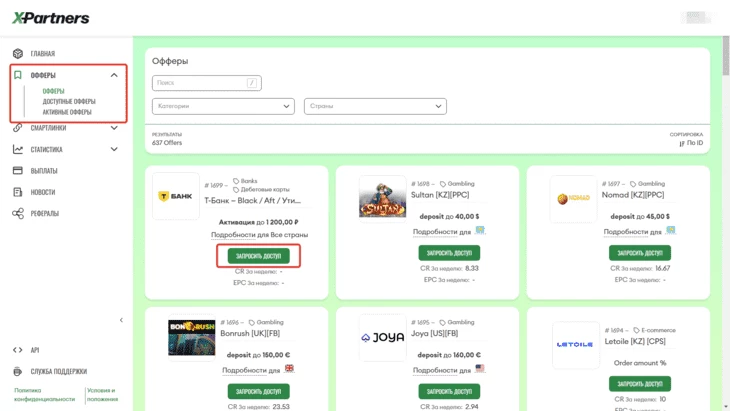The width and height of the screenshot is (730, 411).
Task: Open Рефералы in the sidebar
Action: (x=45, y=214)
